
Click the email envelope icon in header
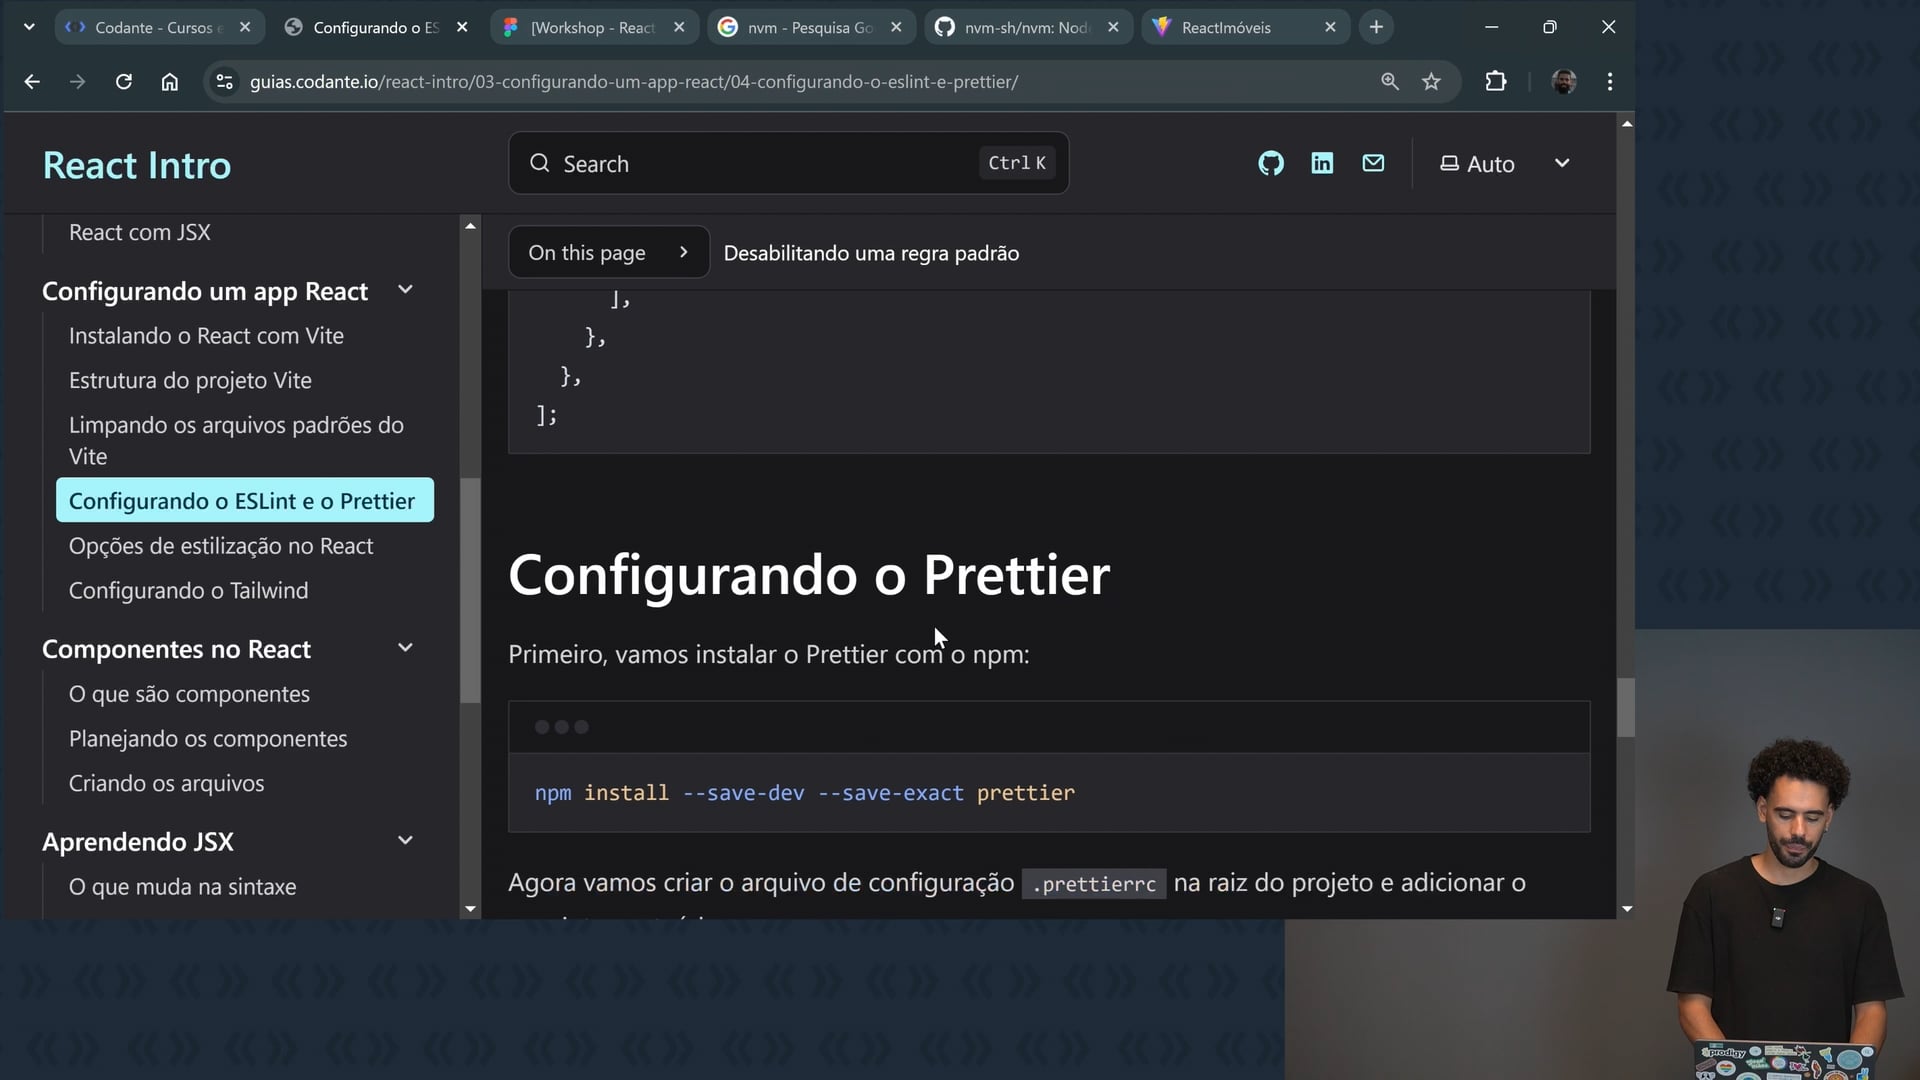(1373, 163)
